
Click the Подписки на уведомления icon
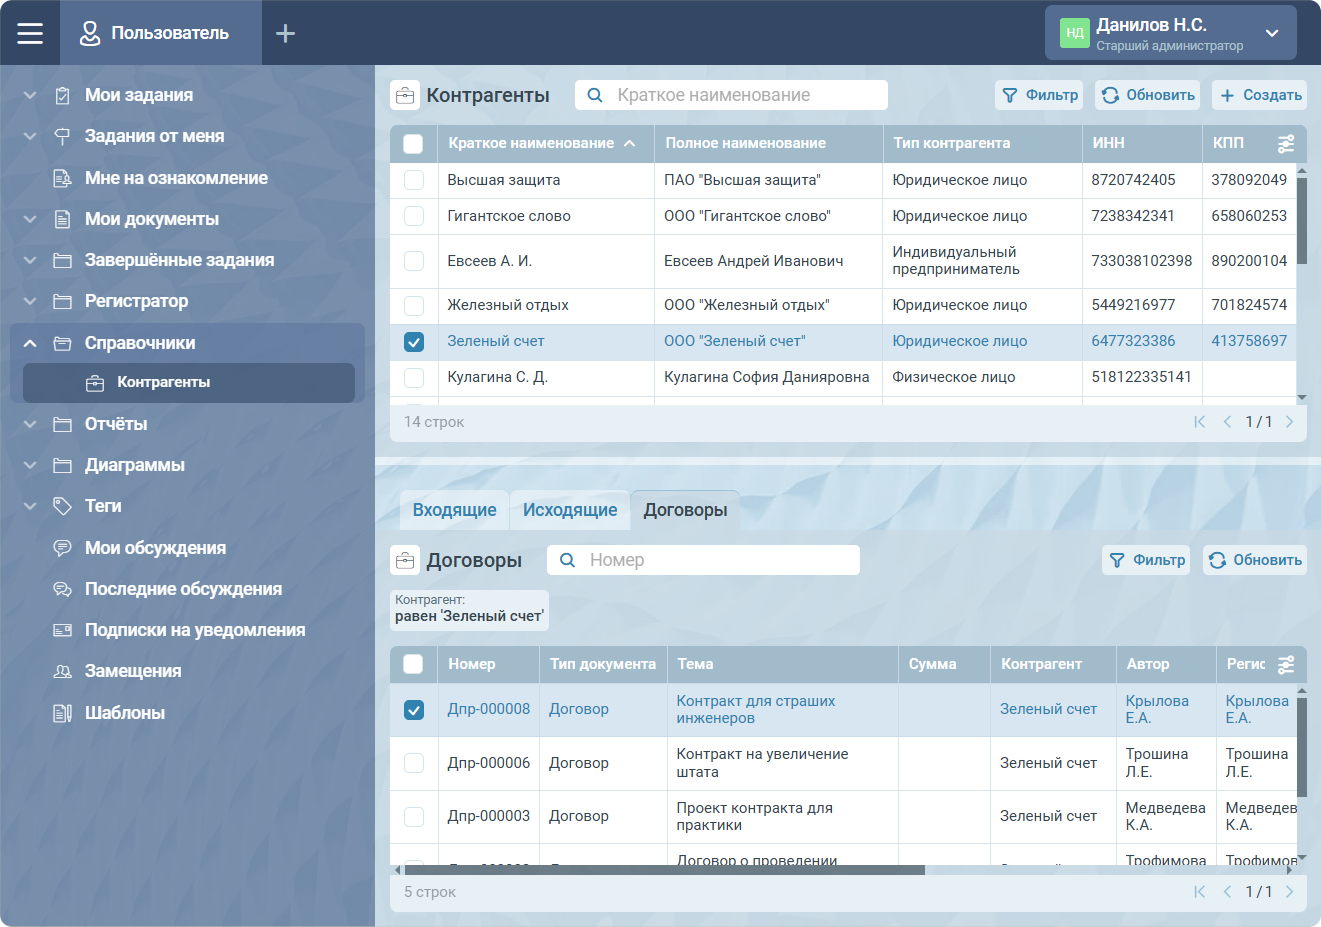coord(62,630)
